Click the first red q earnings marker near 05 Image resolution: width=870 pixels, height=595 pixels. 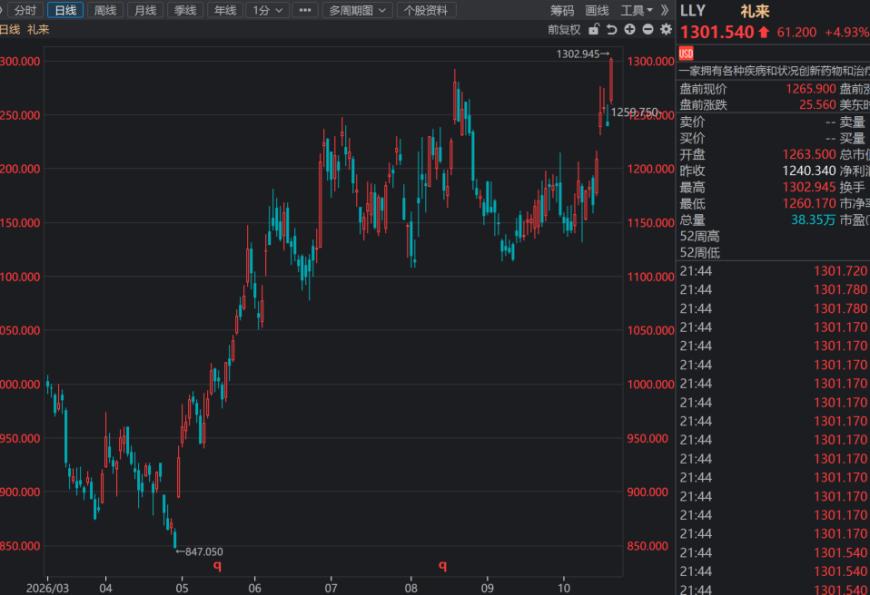[x=218, y=566]
